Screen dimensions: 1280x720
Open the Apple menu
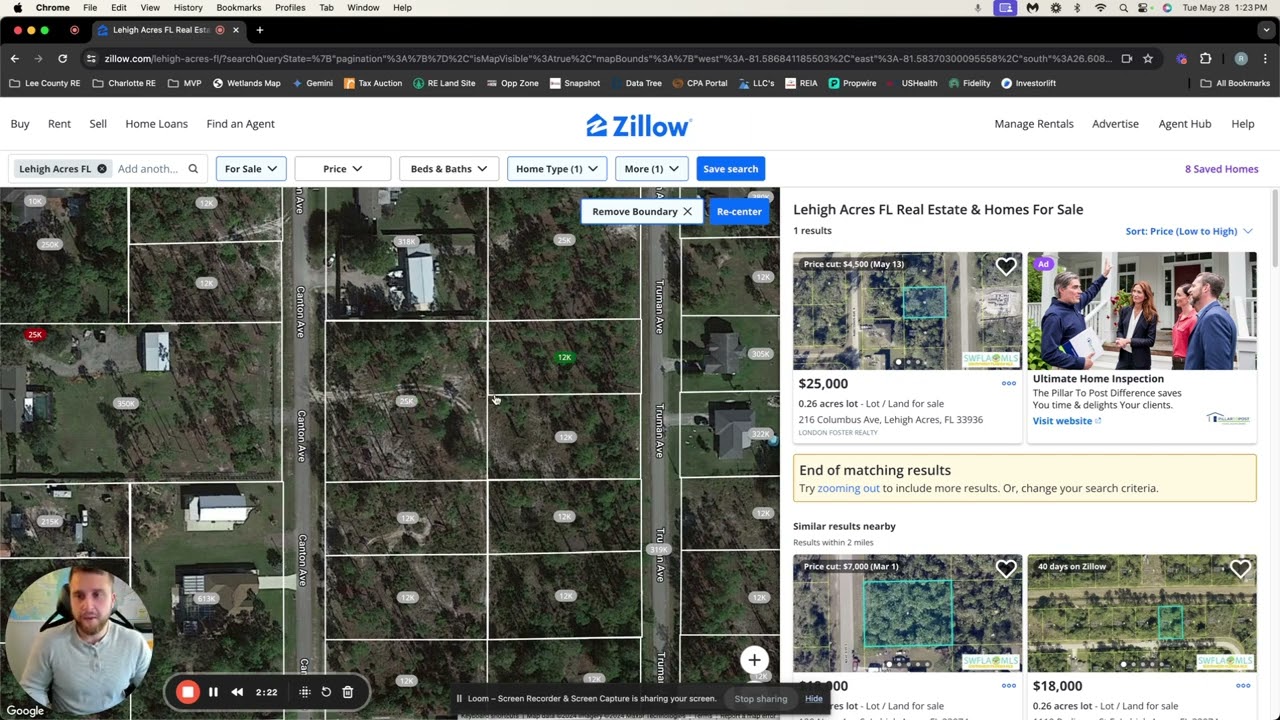click(x=17, y=7)
